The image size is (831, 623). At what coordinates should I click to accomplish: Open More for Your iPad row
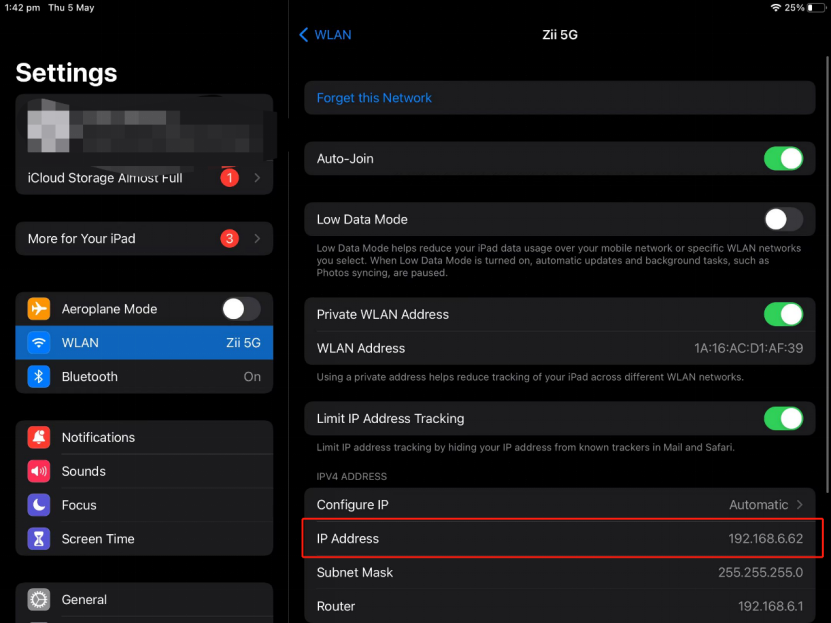point(144,239)
